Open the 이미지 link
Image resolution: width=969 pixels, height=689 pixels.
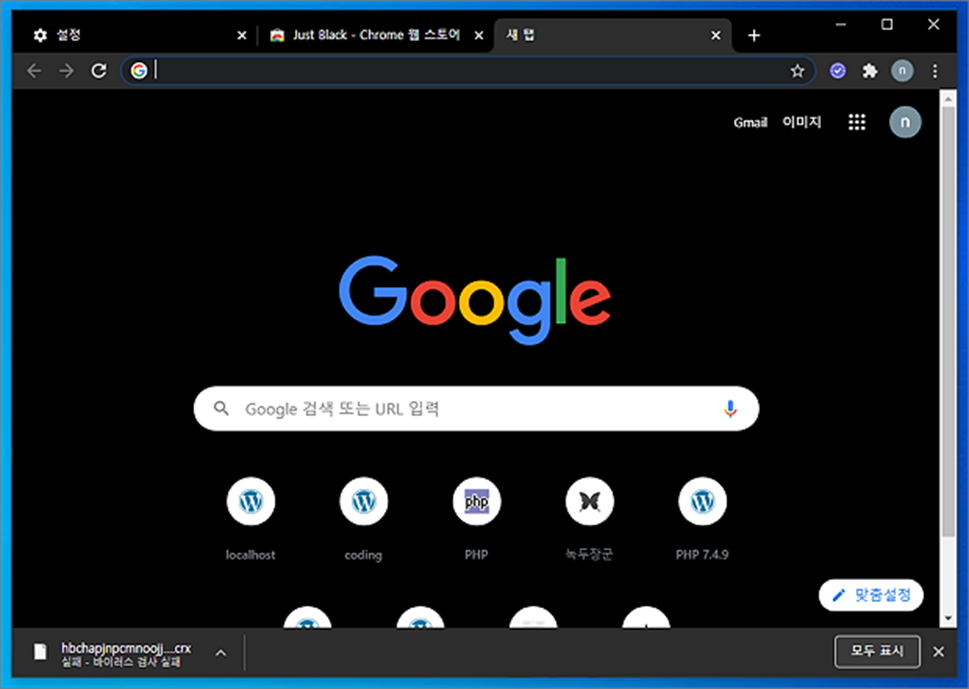(802, 122)
